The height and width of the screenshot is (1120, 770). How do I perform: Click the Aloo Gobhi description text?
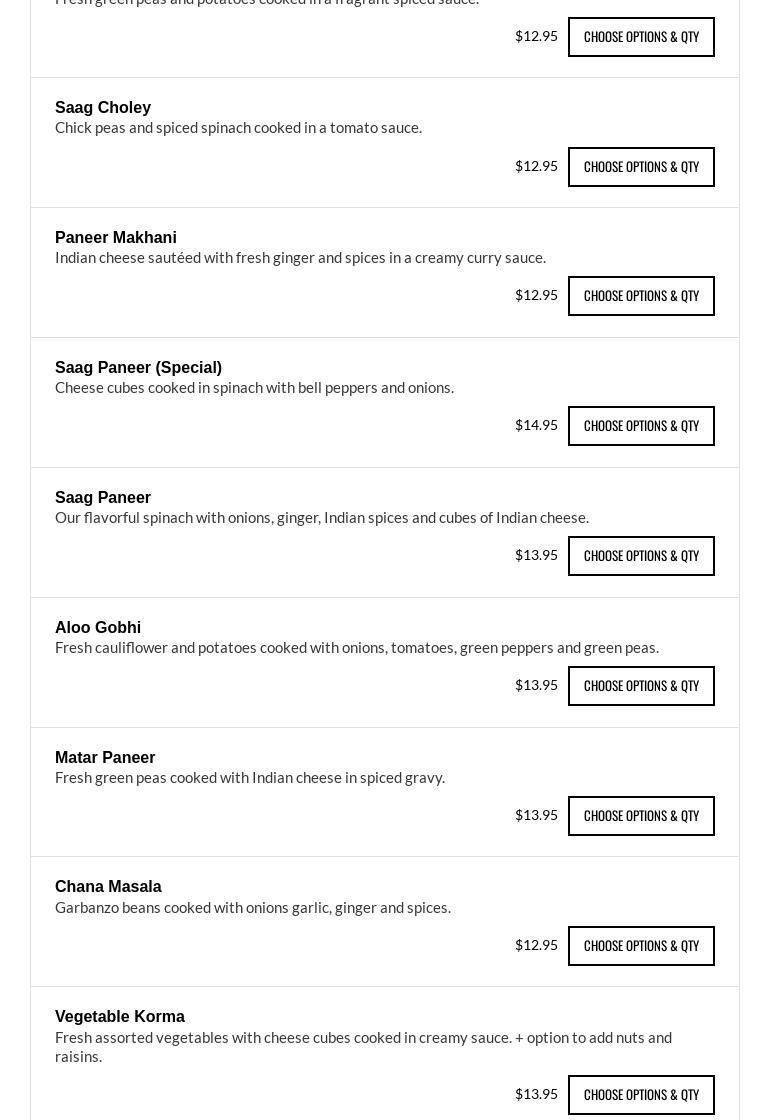click(x=357, y=647)
